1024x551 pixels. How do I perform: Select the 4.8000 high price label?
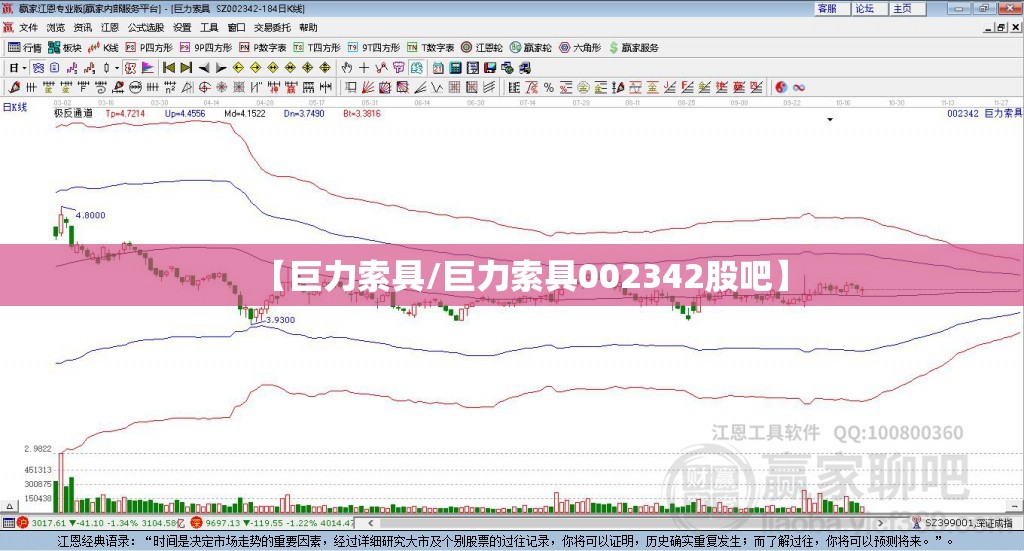[x=90, y=215]
